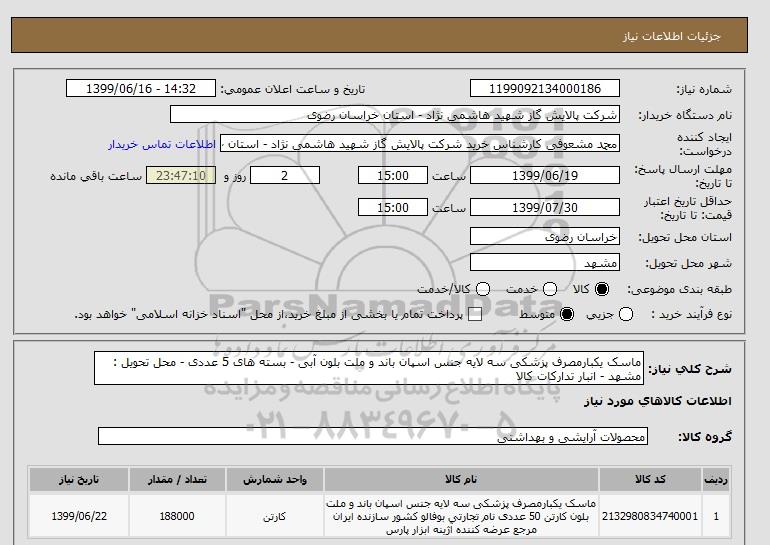Click the header title جزئیات اطلاعات نیاز
The height and width of the screenshot is (545, 770).
pos(671,36)
